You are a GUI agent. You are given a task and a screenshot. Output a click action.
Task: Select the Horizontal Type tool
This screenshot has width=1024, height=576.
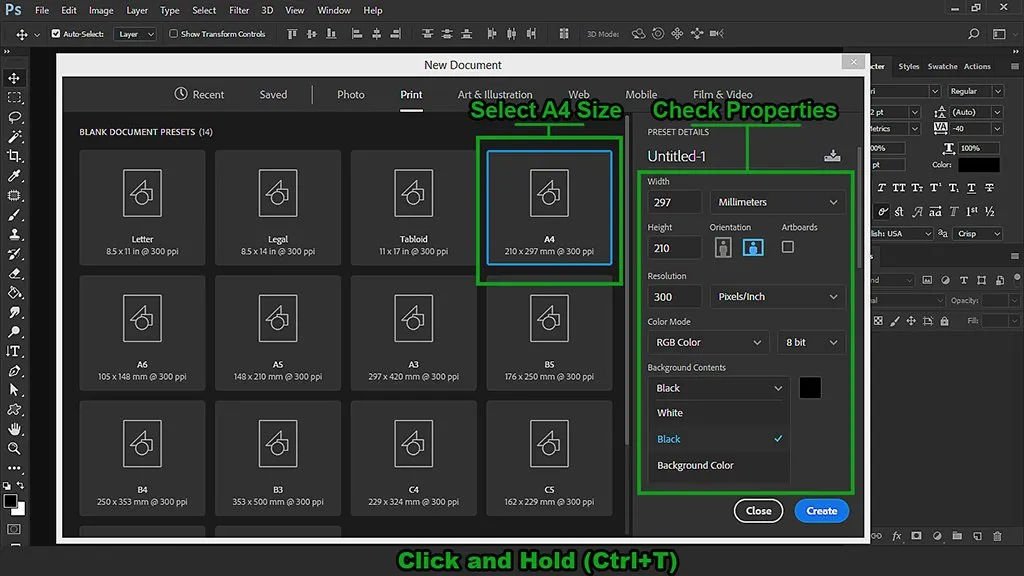pos(14,351)
